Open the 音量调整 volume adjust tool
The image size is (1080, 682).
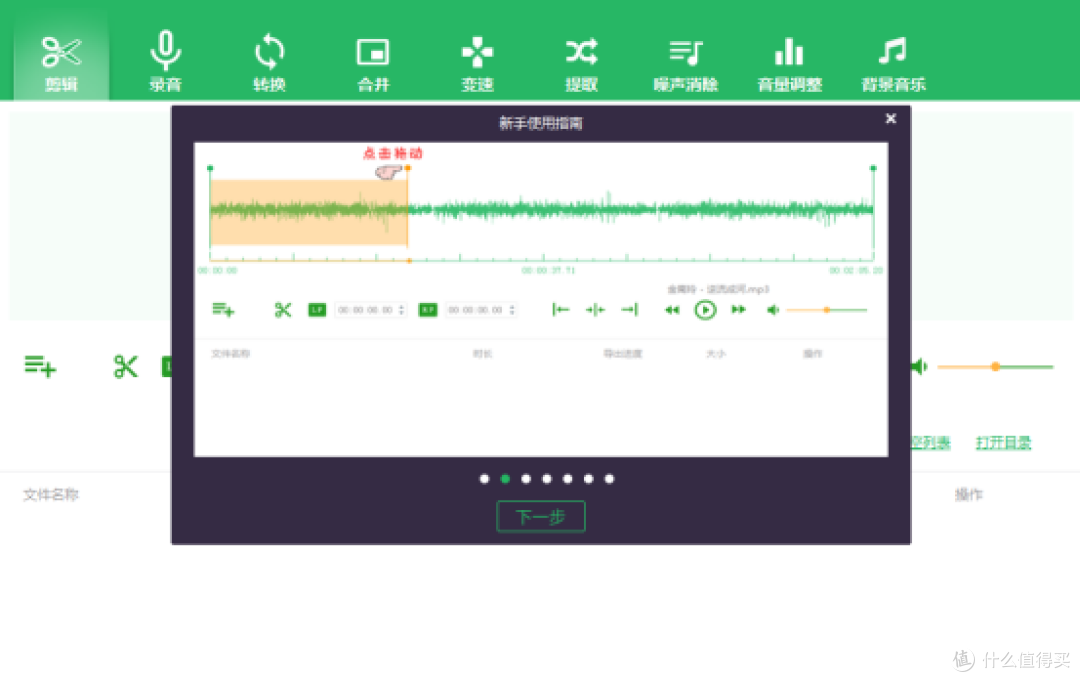pos(789,63)
